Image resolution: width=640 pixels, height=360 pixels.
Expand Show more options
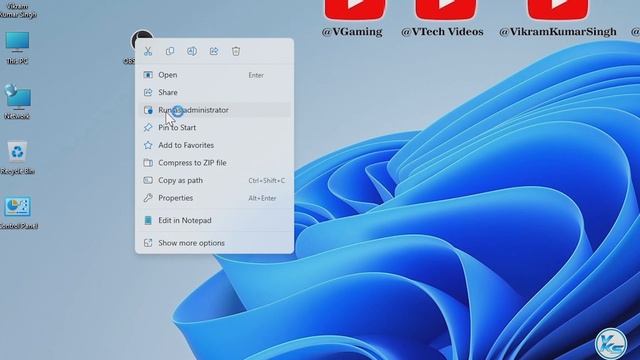(214, 243)
